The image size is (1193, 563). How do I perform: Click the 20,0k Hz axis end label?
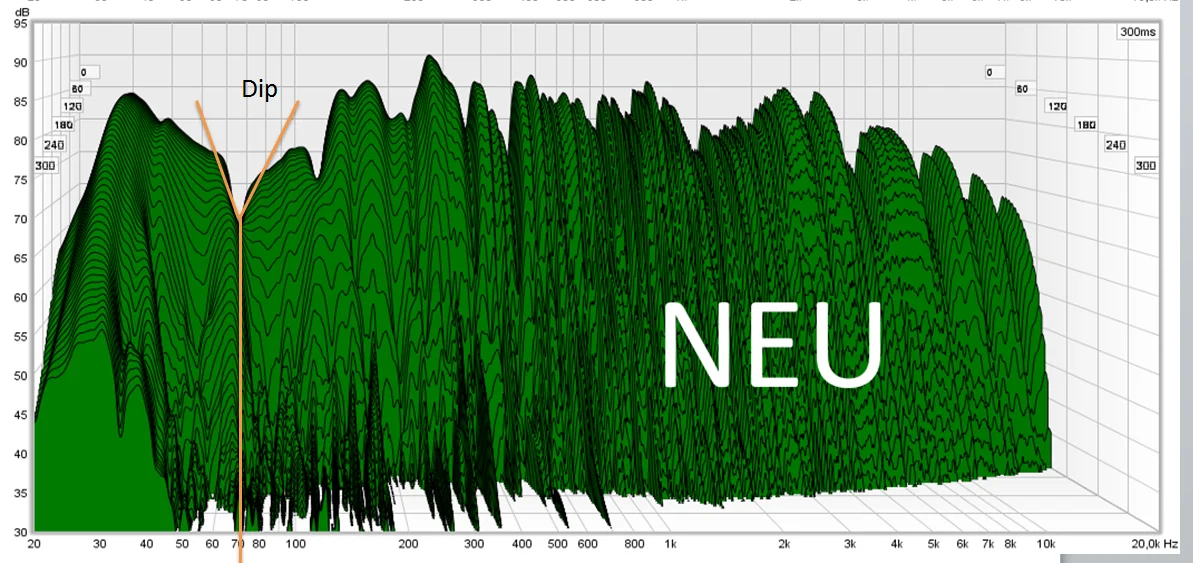[1156, 544]
